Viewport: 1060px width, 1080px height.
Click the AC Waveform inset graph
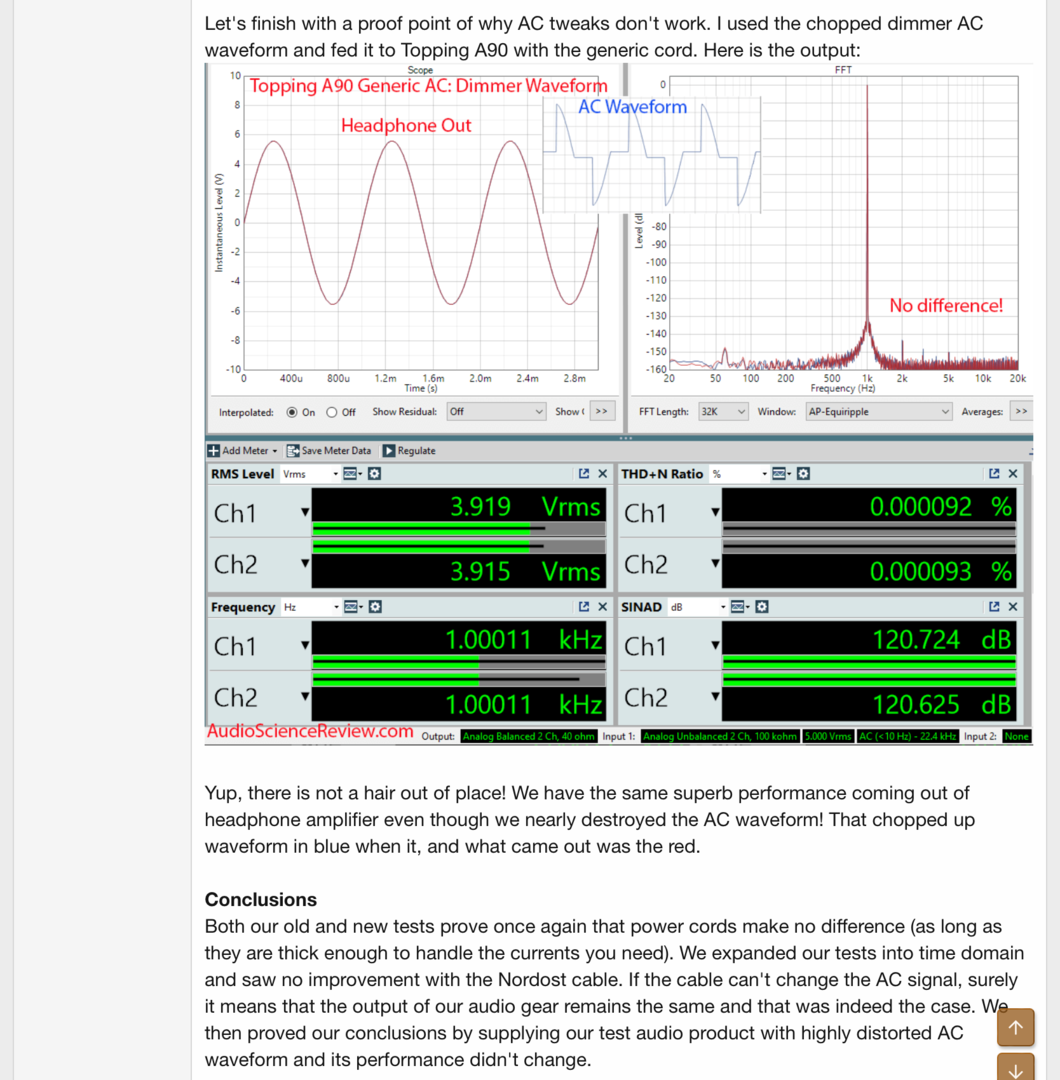pyautogui.click(x=652, y=154)
